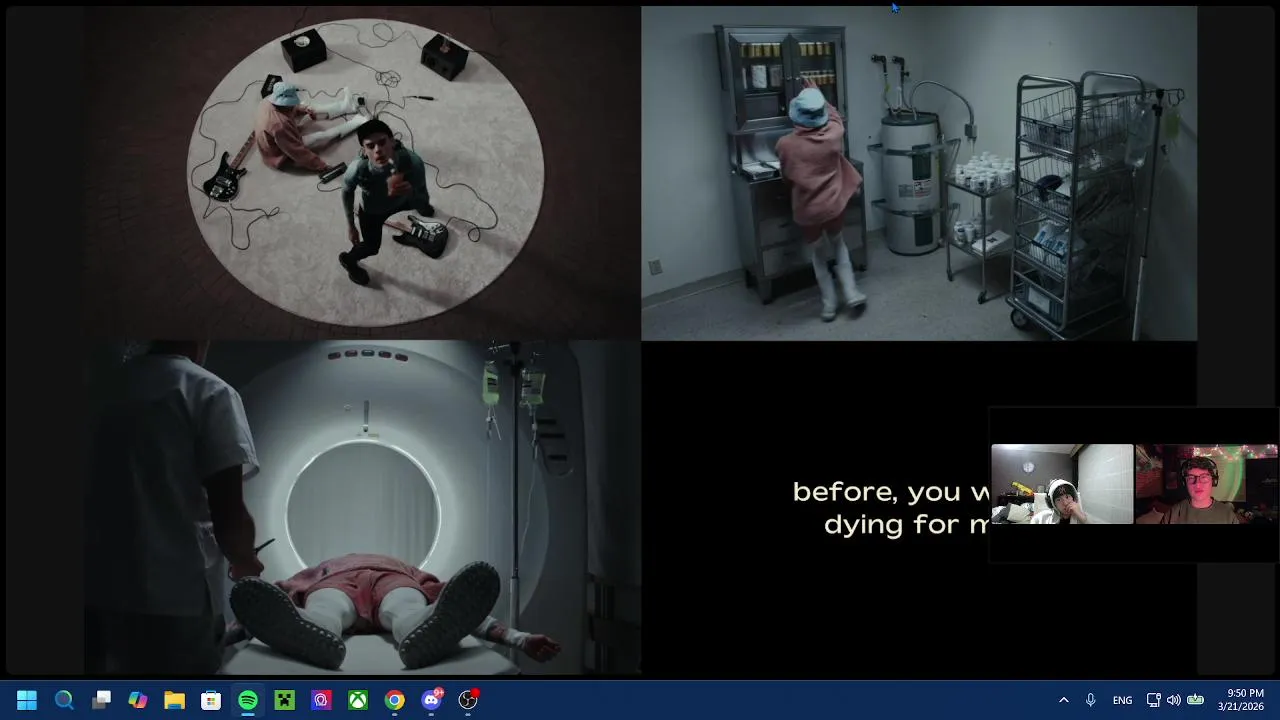Click the overhead rug scene video panel

tap(363, 173)
